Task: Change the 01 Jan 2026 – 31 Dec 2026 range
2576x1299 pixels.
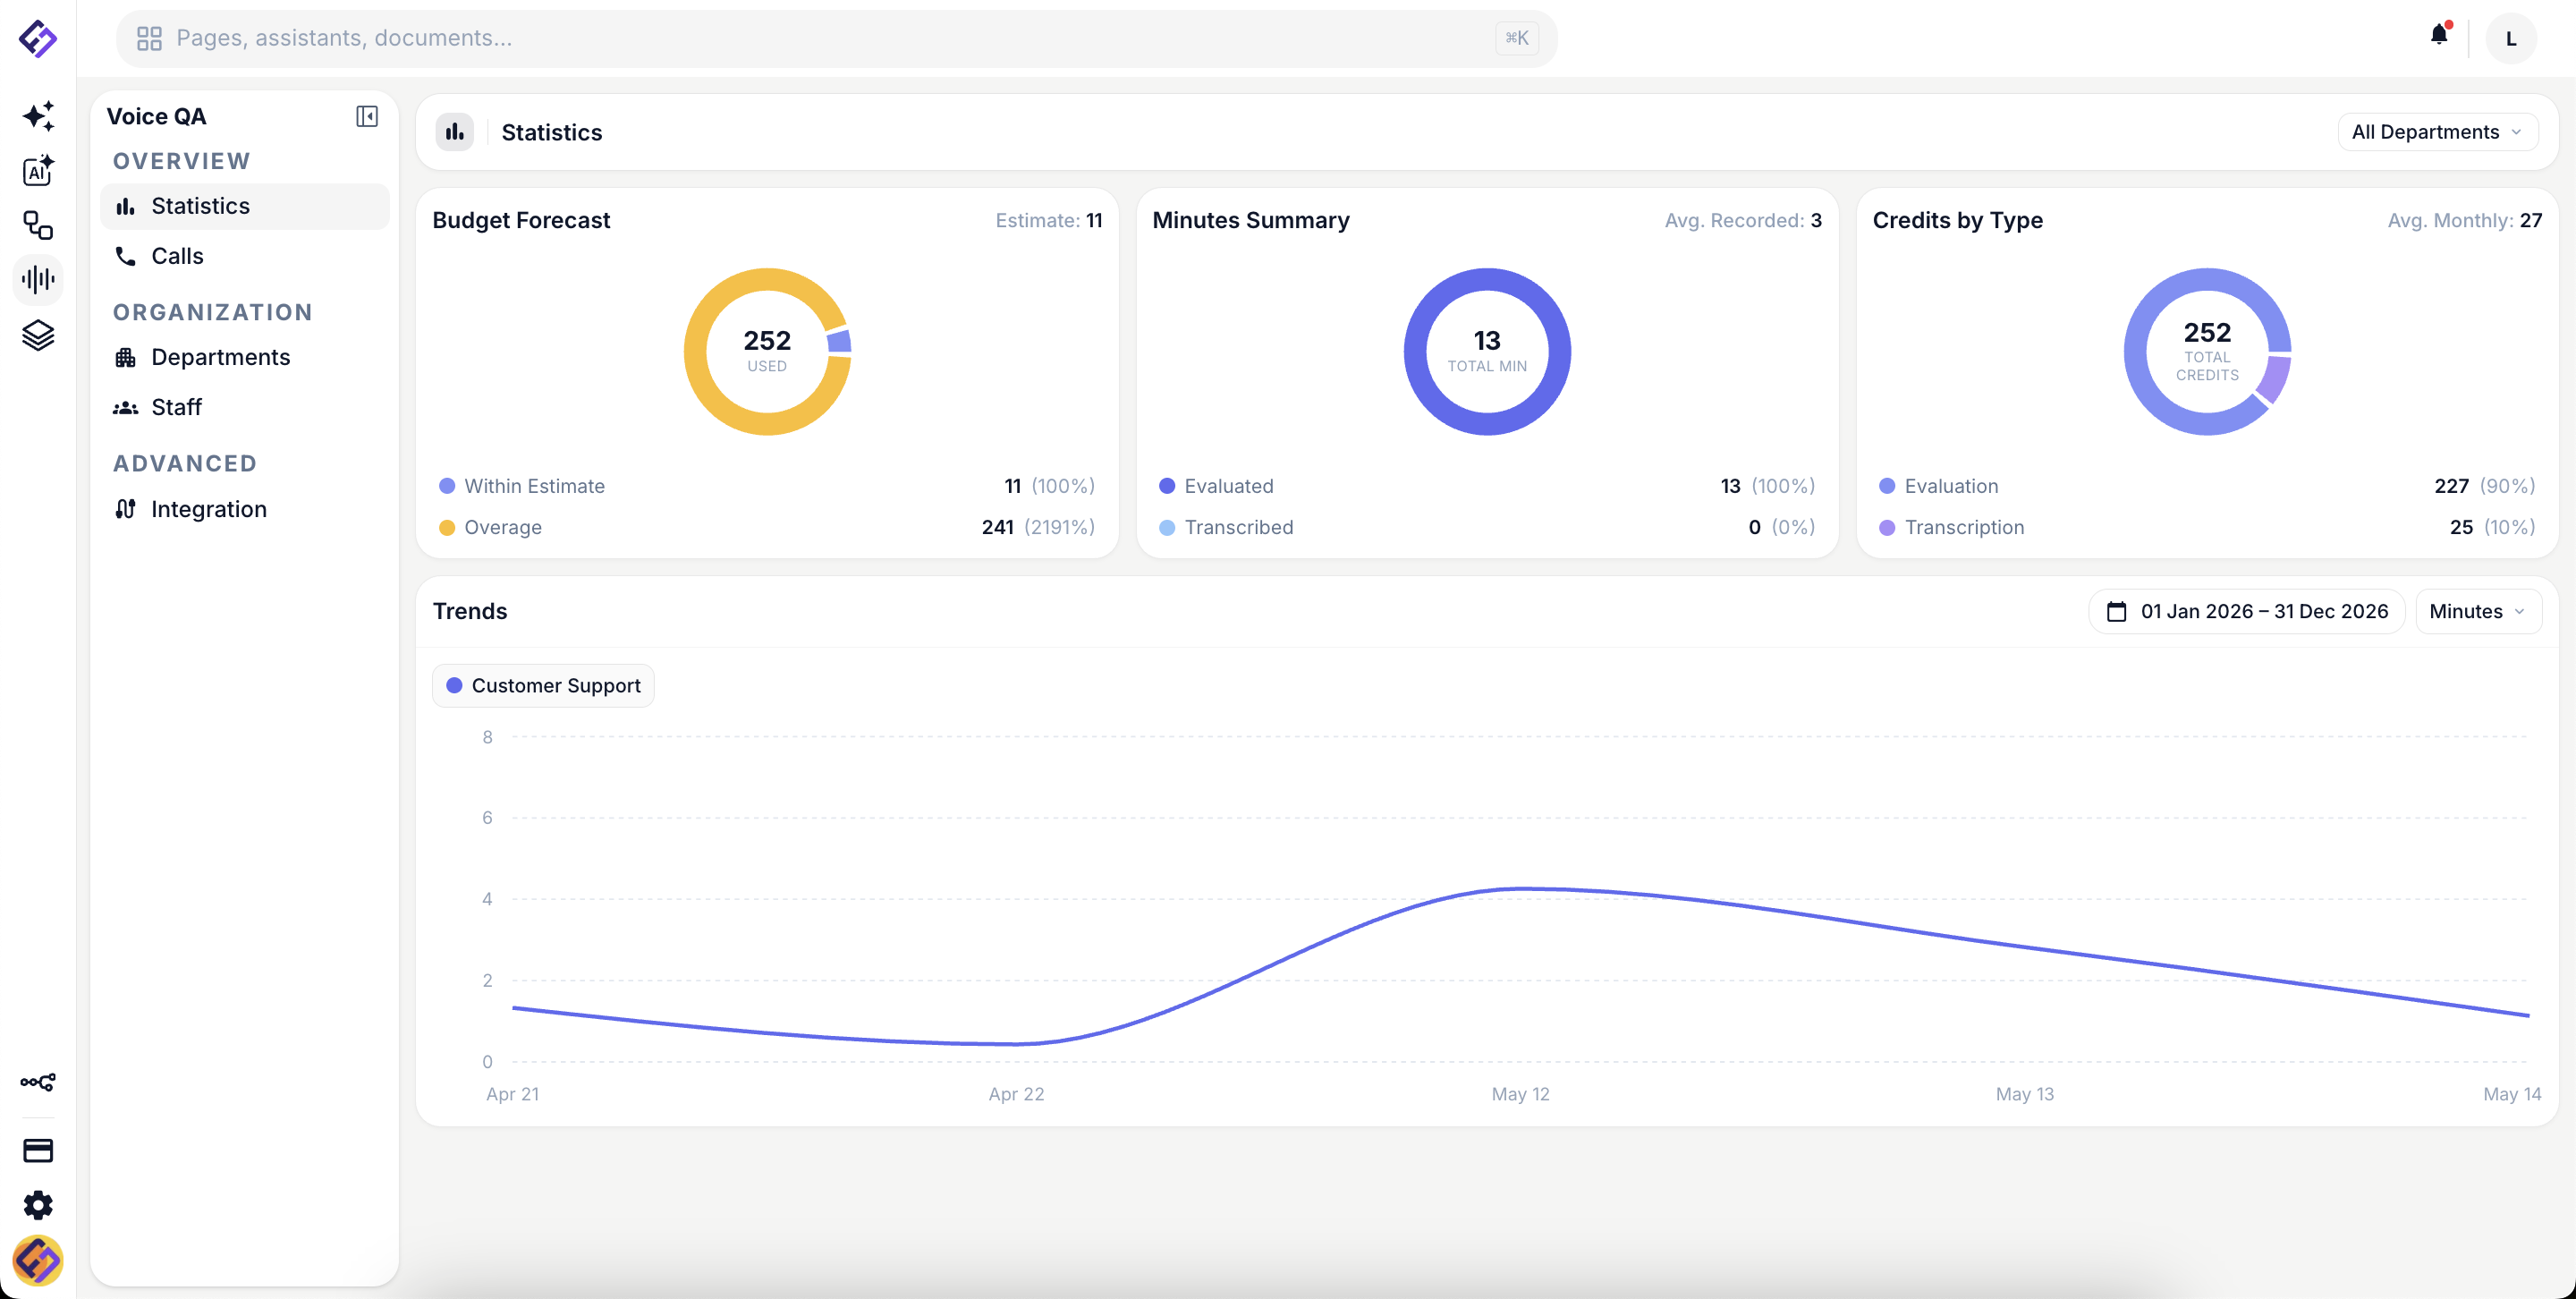Action: [x=2246, y=611]
